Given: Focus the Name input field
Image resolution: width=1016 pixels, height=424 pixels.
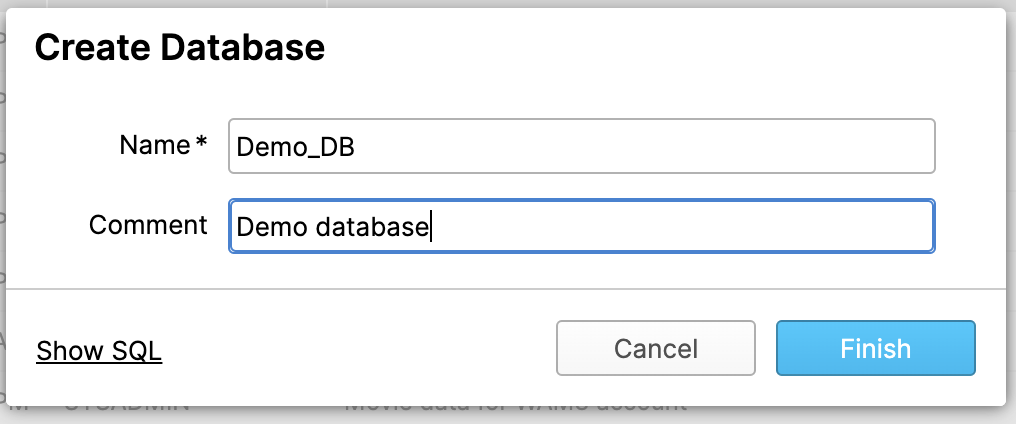Looking at the screenshot, I should click(x=581, y=146).
